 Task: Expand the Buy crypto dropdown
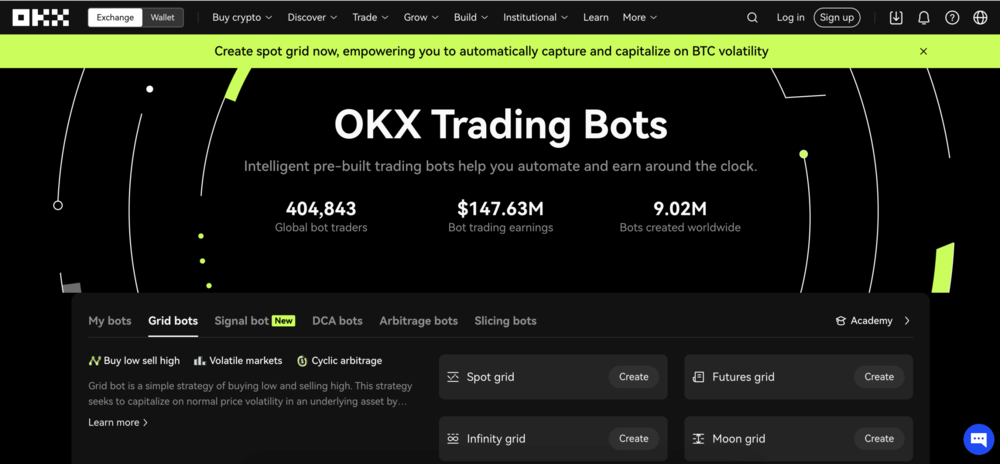[x=242, y=18]
